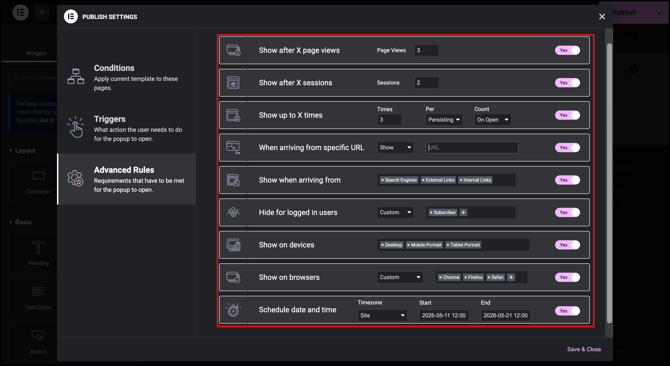Image resolution: width=670 pixels, height=366 pixels.
Task: Open the Per Persisting dropdown
Action: tap(444, 120)
